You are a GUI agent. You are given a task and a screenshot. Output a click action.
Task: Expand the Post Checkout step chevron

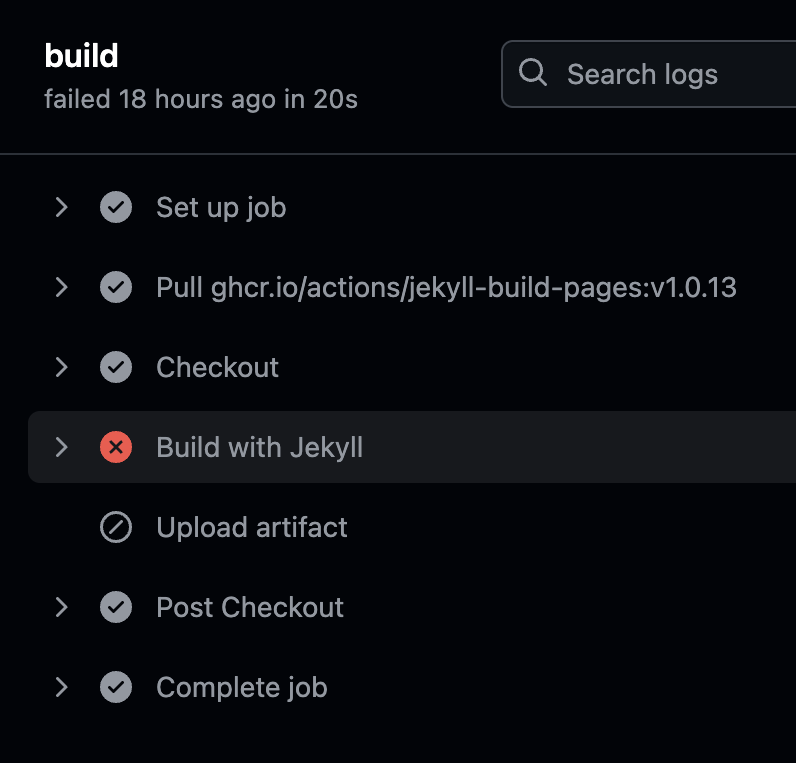62,607
